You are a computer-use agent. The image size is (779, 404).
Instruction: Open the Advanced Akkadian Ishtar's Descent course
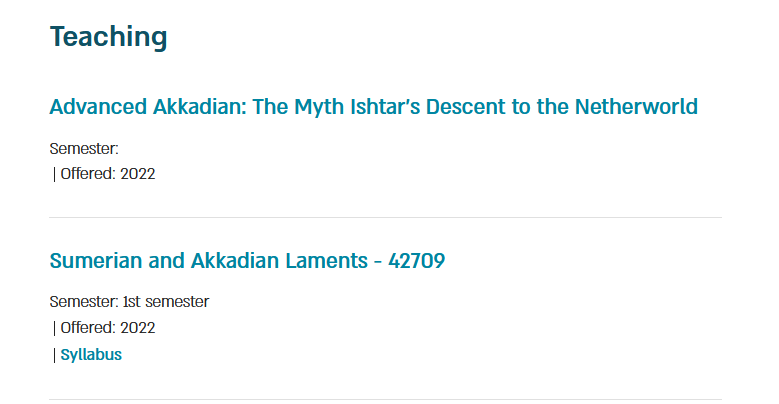click(x=374, y=107)
